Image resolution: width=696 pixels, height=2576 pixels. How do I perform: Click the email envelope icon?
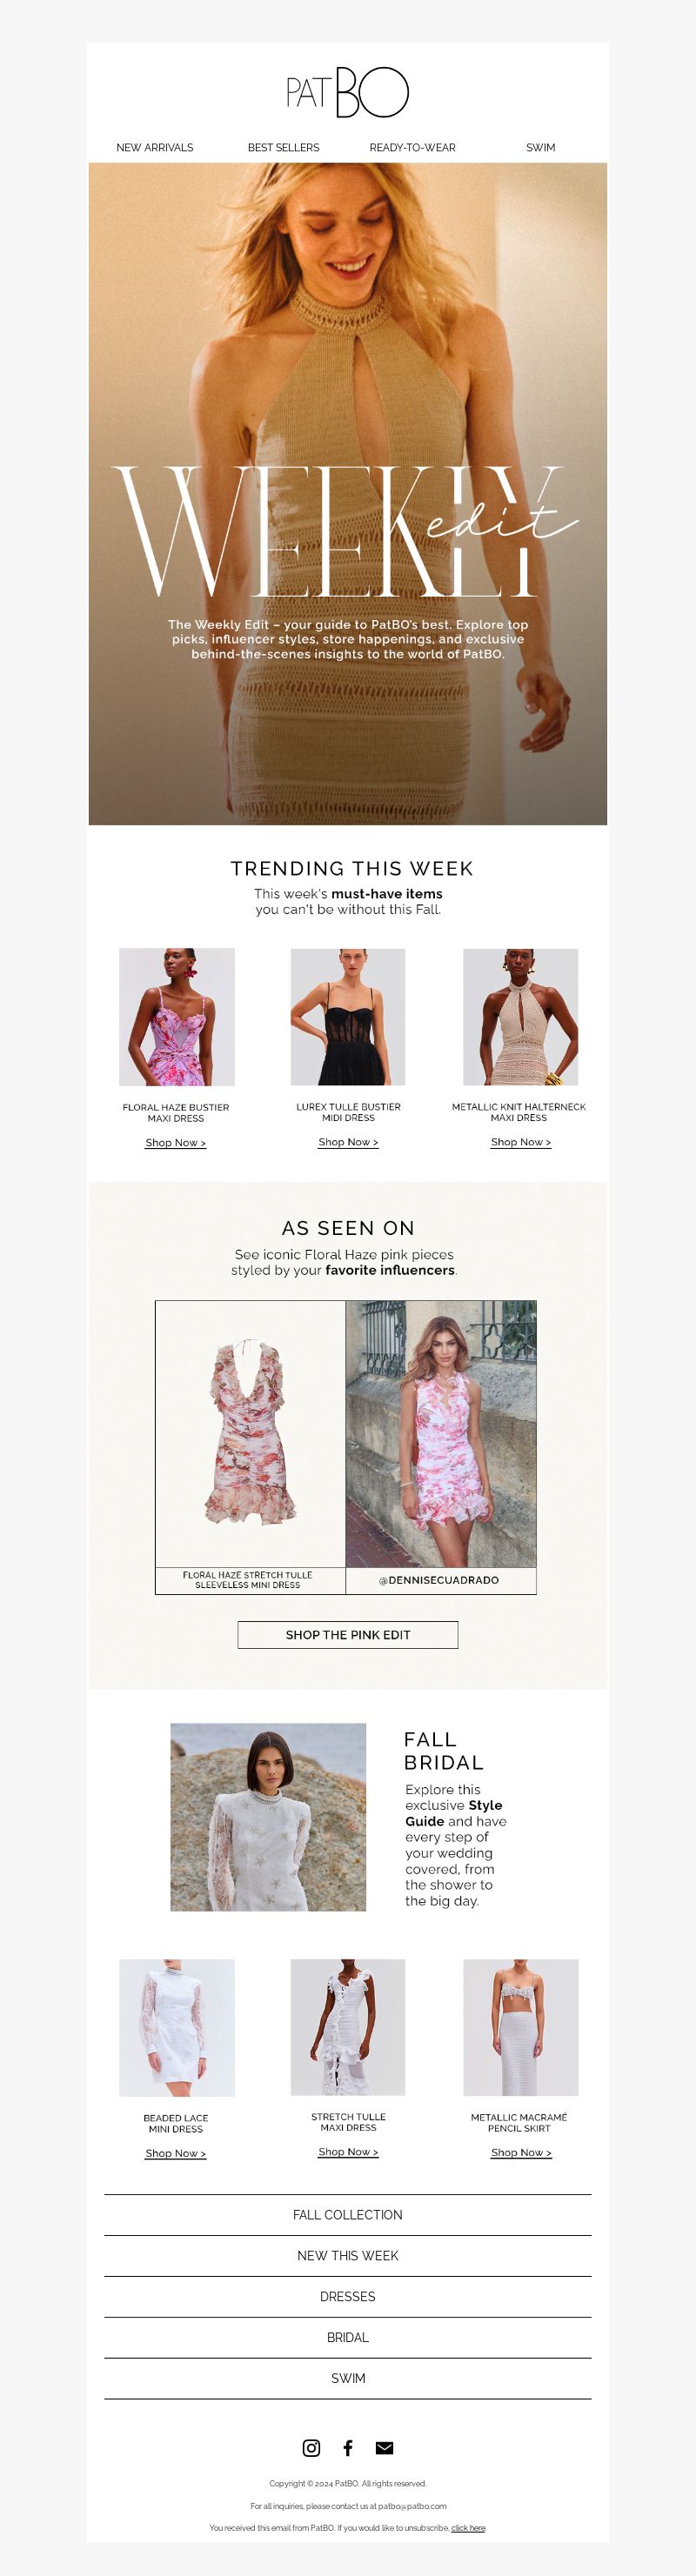coord(384,2447)
